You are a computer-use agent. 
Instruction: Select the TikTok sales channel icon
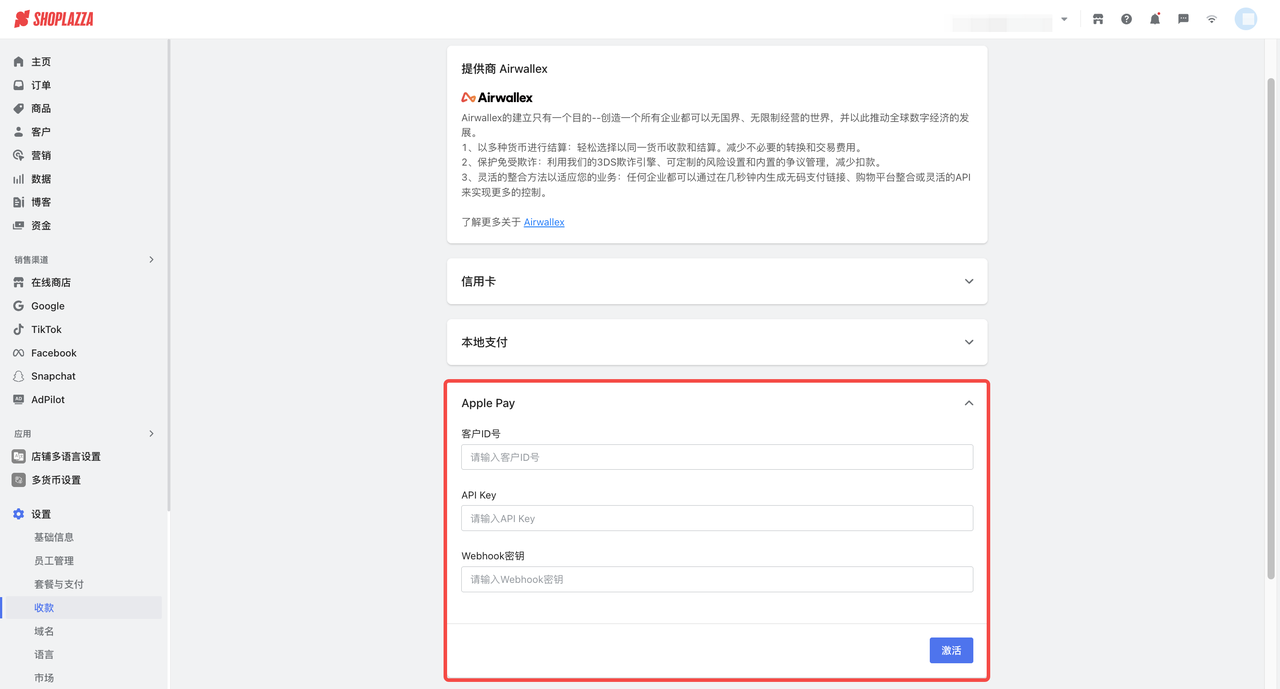16,329
